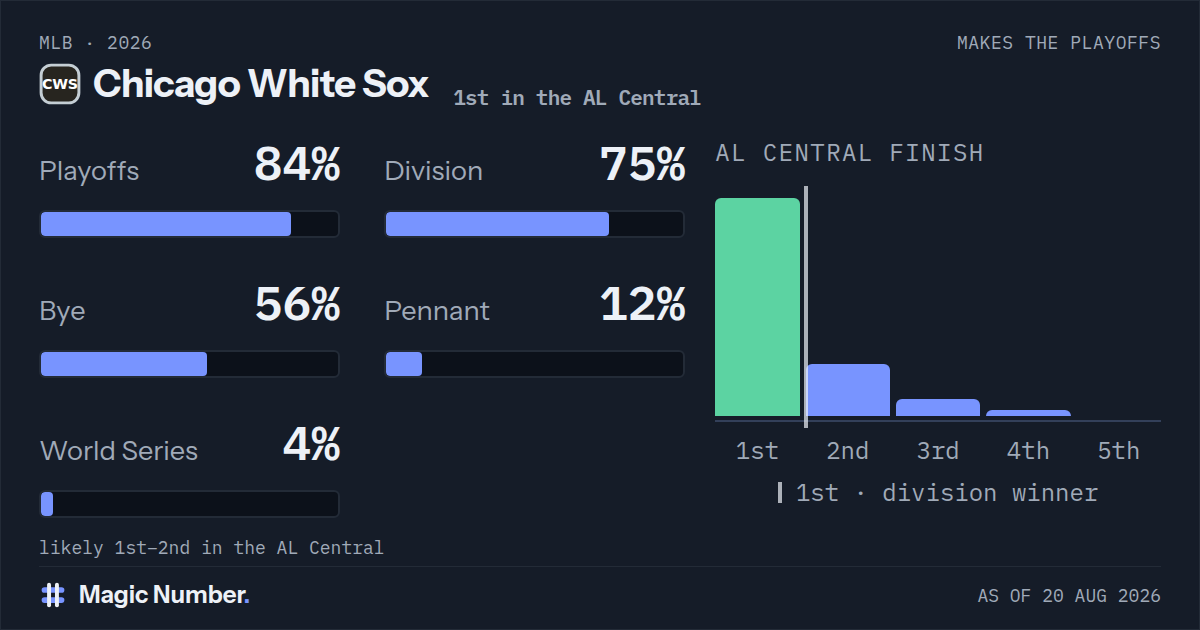The height and width of the screenshot is (630, 1200).
Task: Click the Pennant probability bar
Action: [x=535, y=364]
